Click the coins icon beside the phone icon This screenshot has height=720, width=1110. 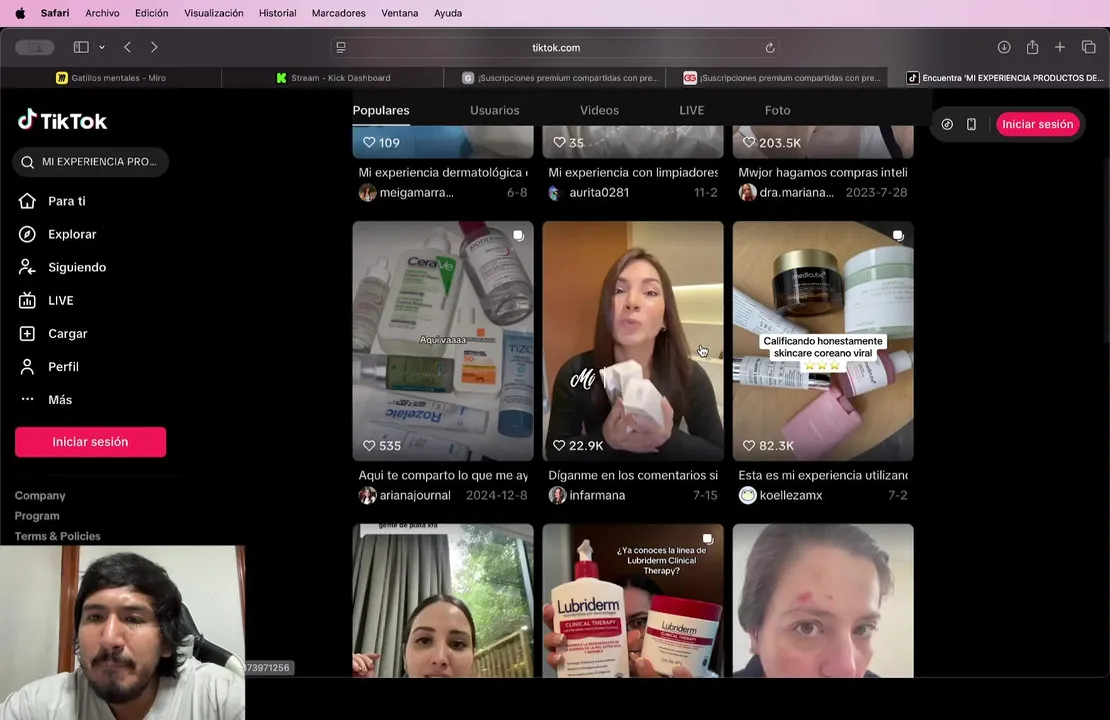[x=947, y=124]
